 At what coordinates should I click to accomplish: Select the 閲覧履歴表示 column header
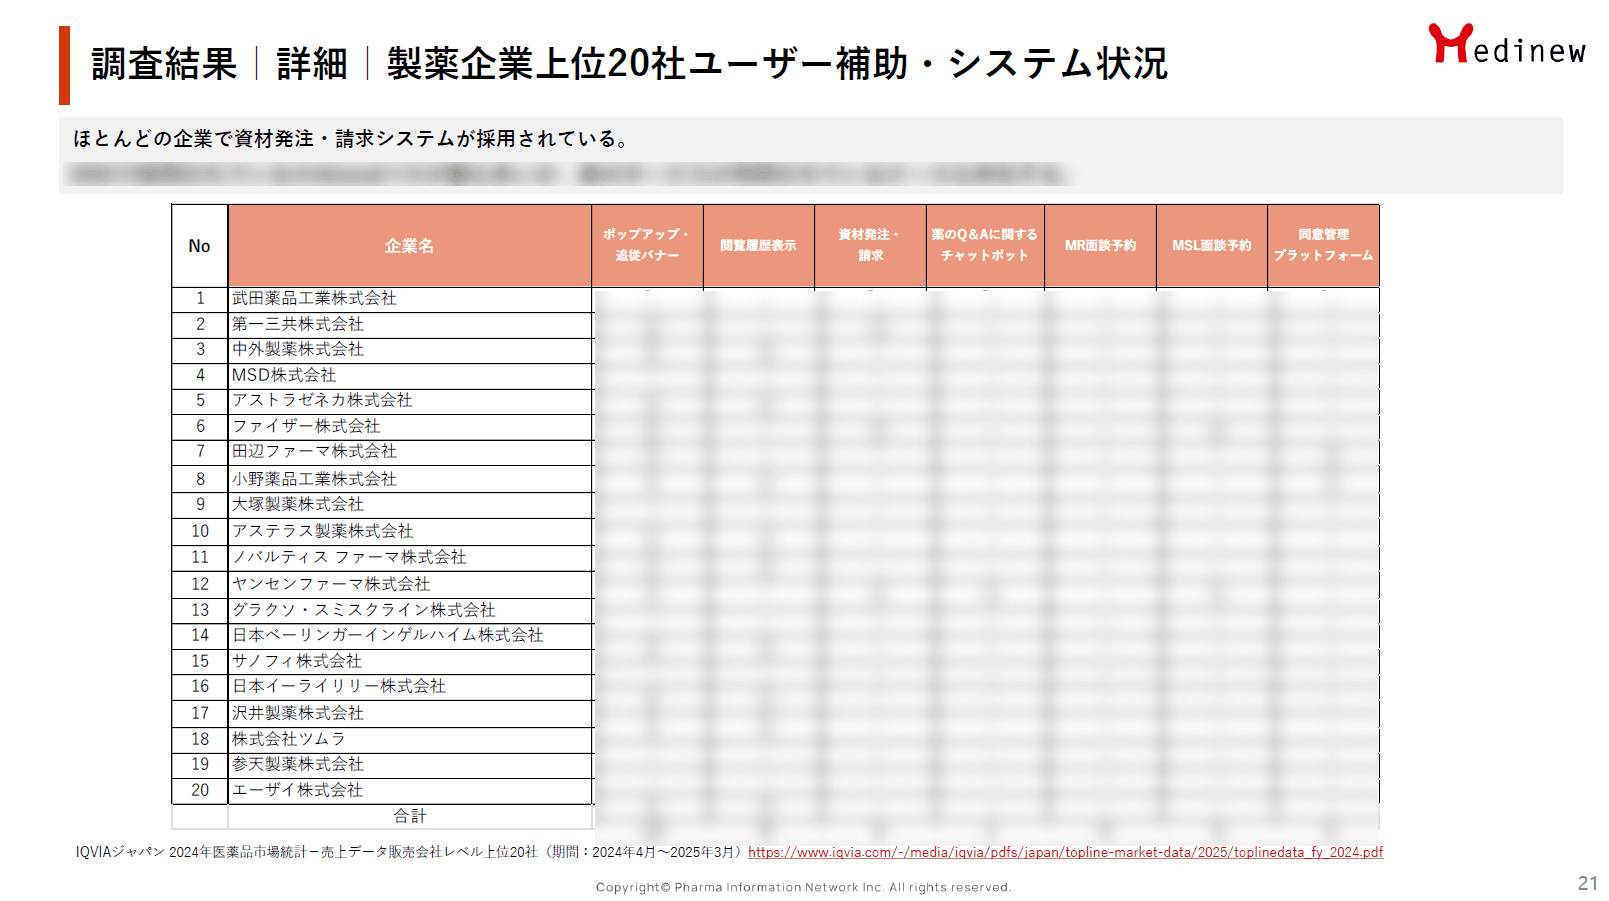point(758,246)
